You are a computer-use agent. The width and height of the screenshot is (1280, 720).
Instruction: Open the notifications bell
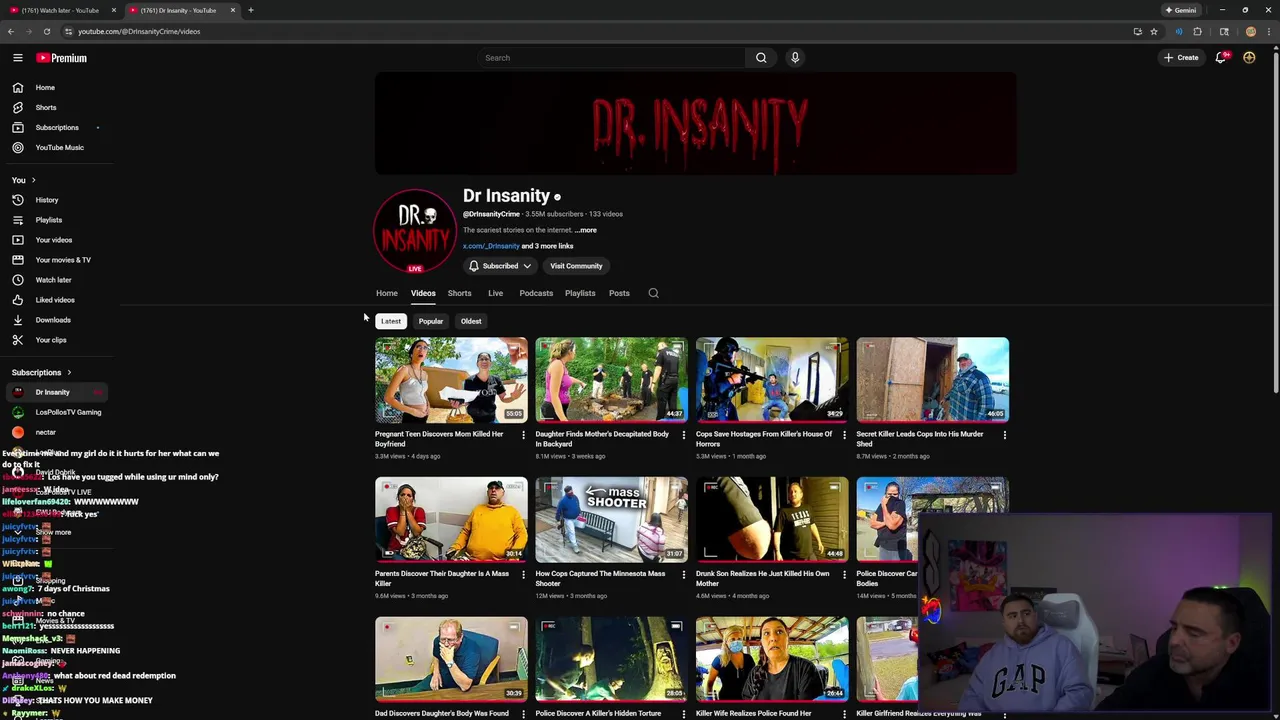coord(1220,58)
